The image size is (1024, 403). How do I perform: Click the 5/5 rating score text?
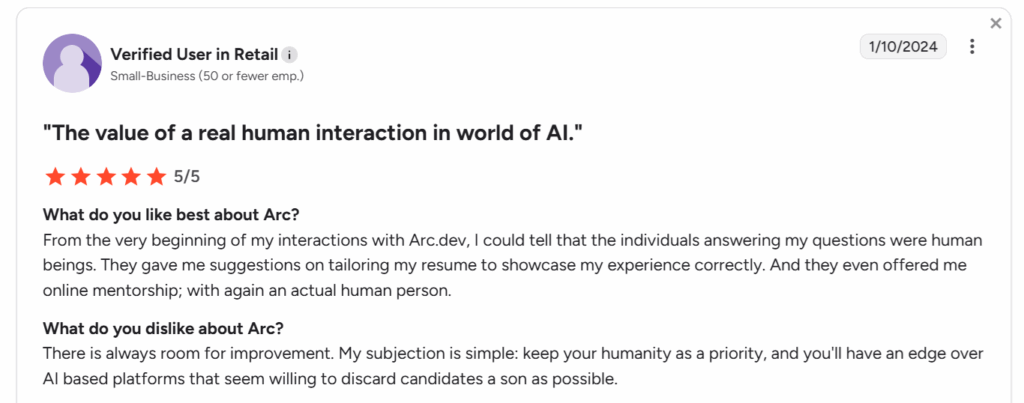(x=187, y=176)
